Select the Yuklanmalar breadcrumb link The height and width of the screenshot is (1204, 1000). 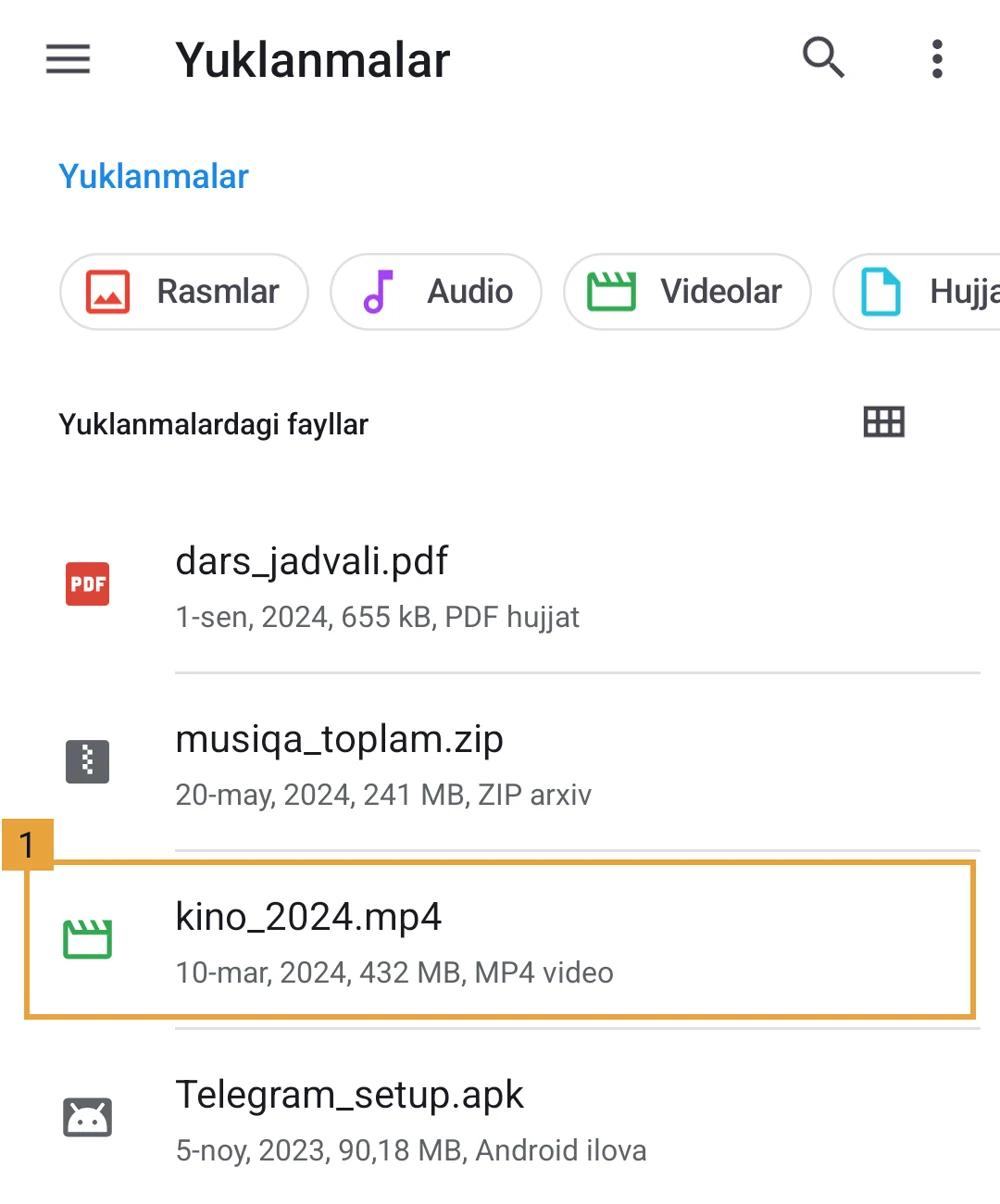154,177
